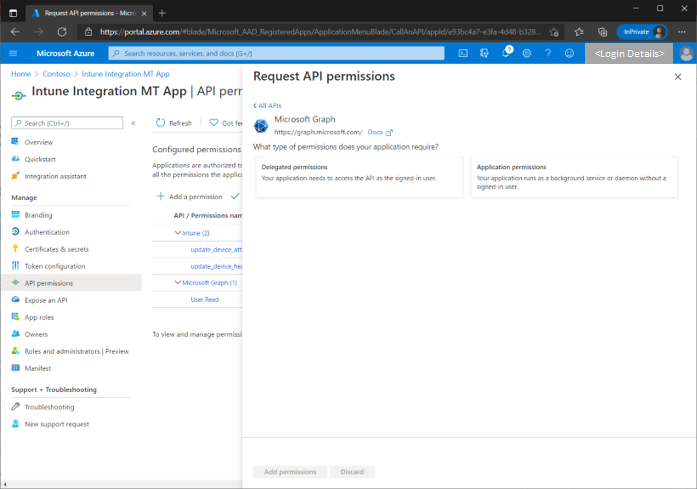Open Troubleshooting menu item

49,407
